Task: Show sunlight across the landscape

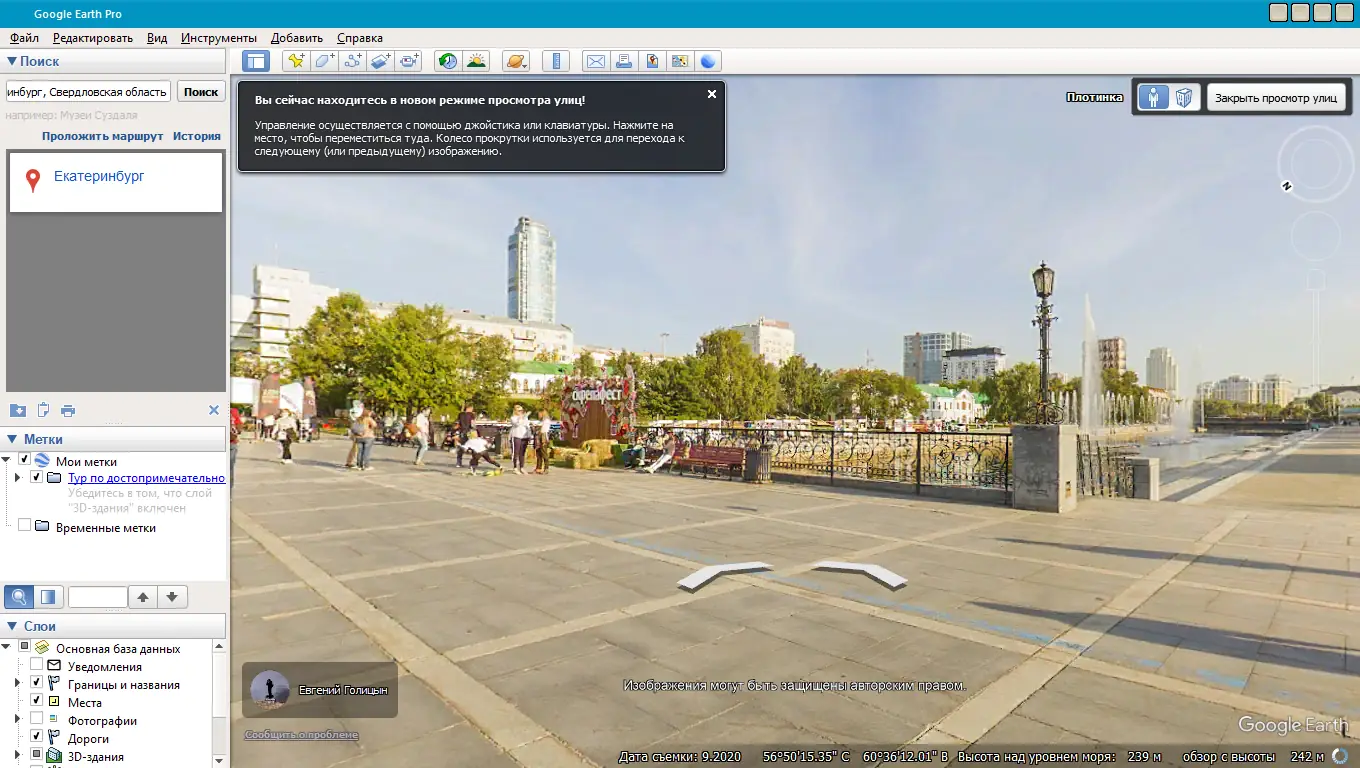Action: [476, 61]
